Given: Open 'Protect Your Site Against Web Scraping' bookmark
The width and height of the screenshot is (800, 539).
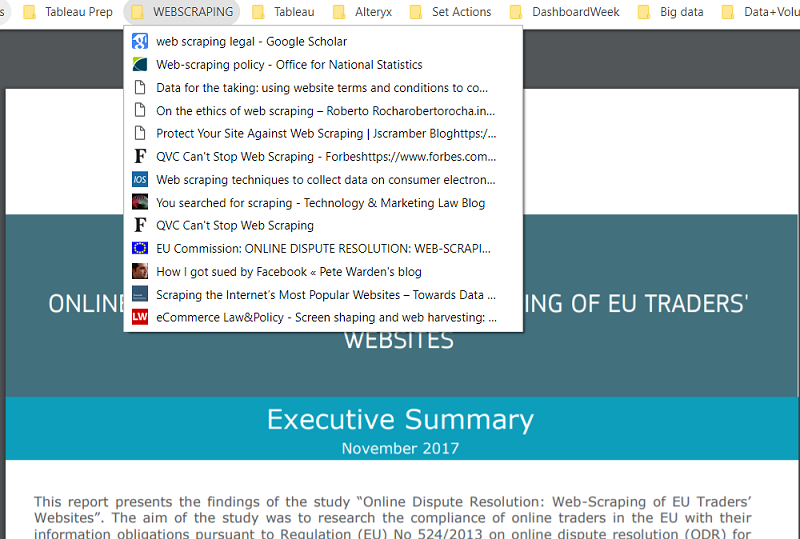Looking at the screenshot, I should 323,133.
